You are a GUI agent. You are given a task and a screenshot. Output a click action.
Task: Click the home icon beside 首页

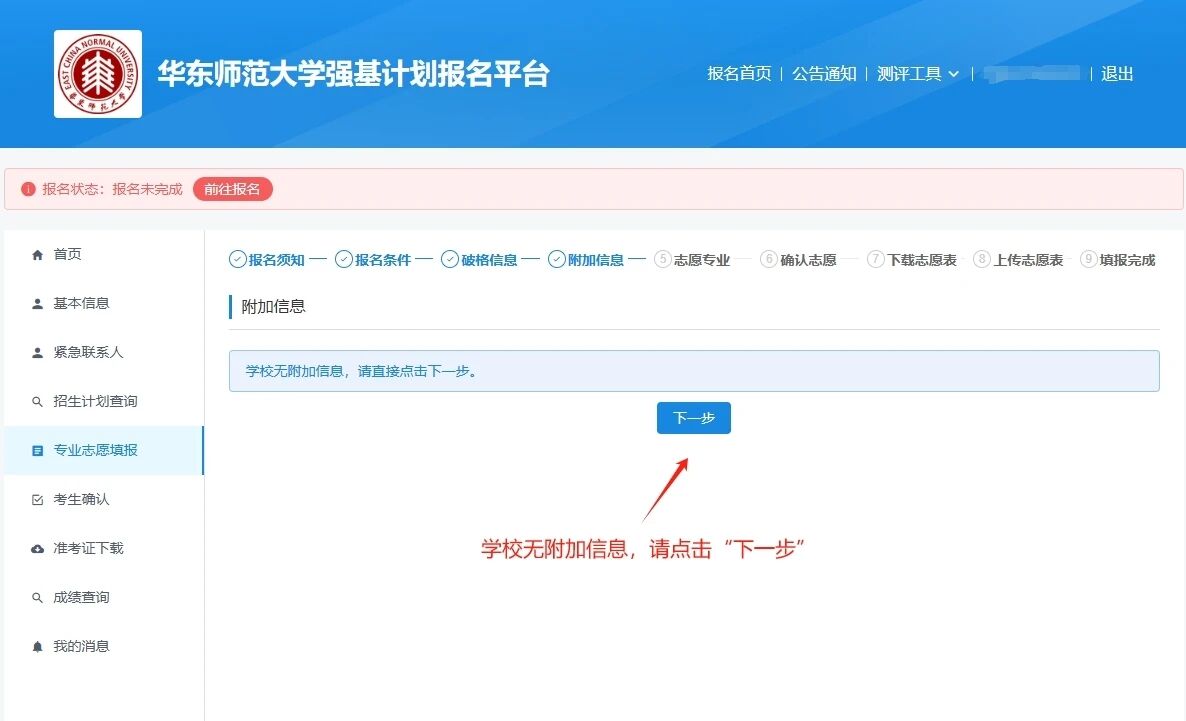click(x=38, y=255)
